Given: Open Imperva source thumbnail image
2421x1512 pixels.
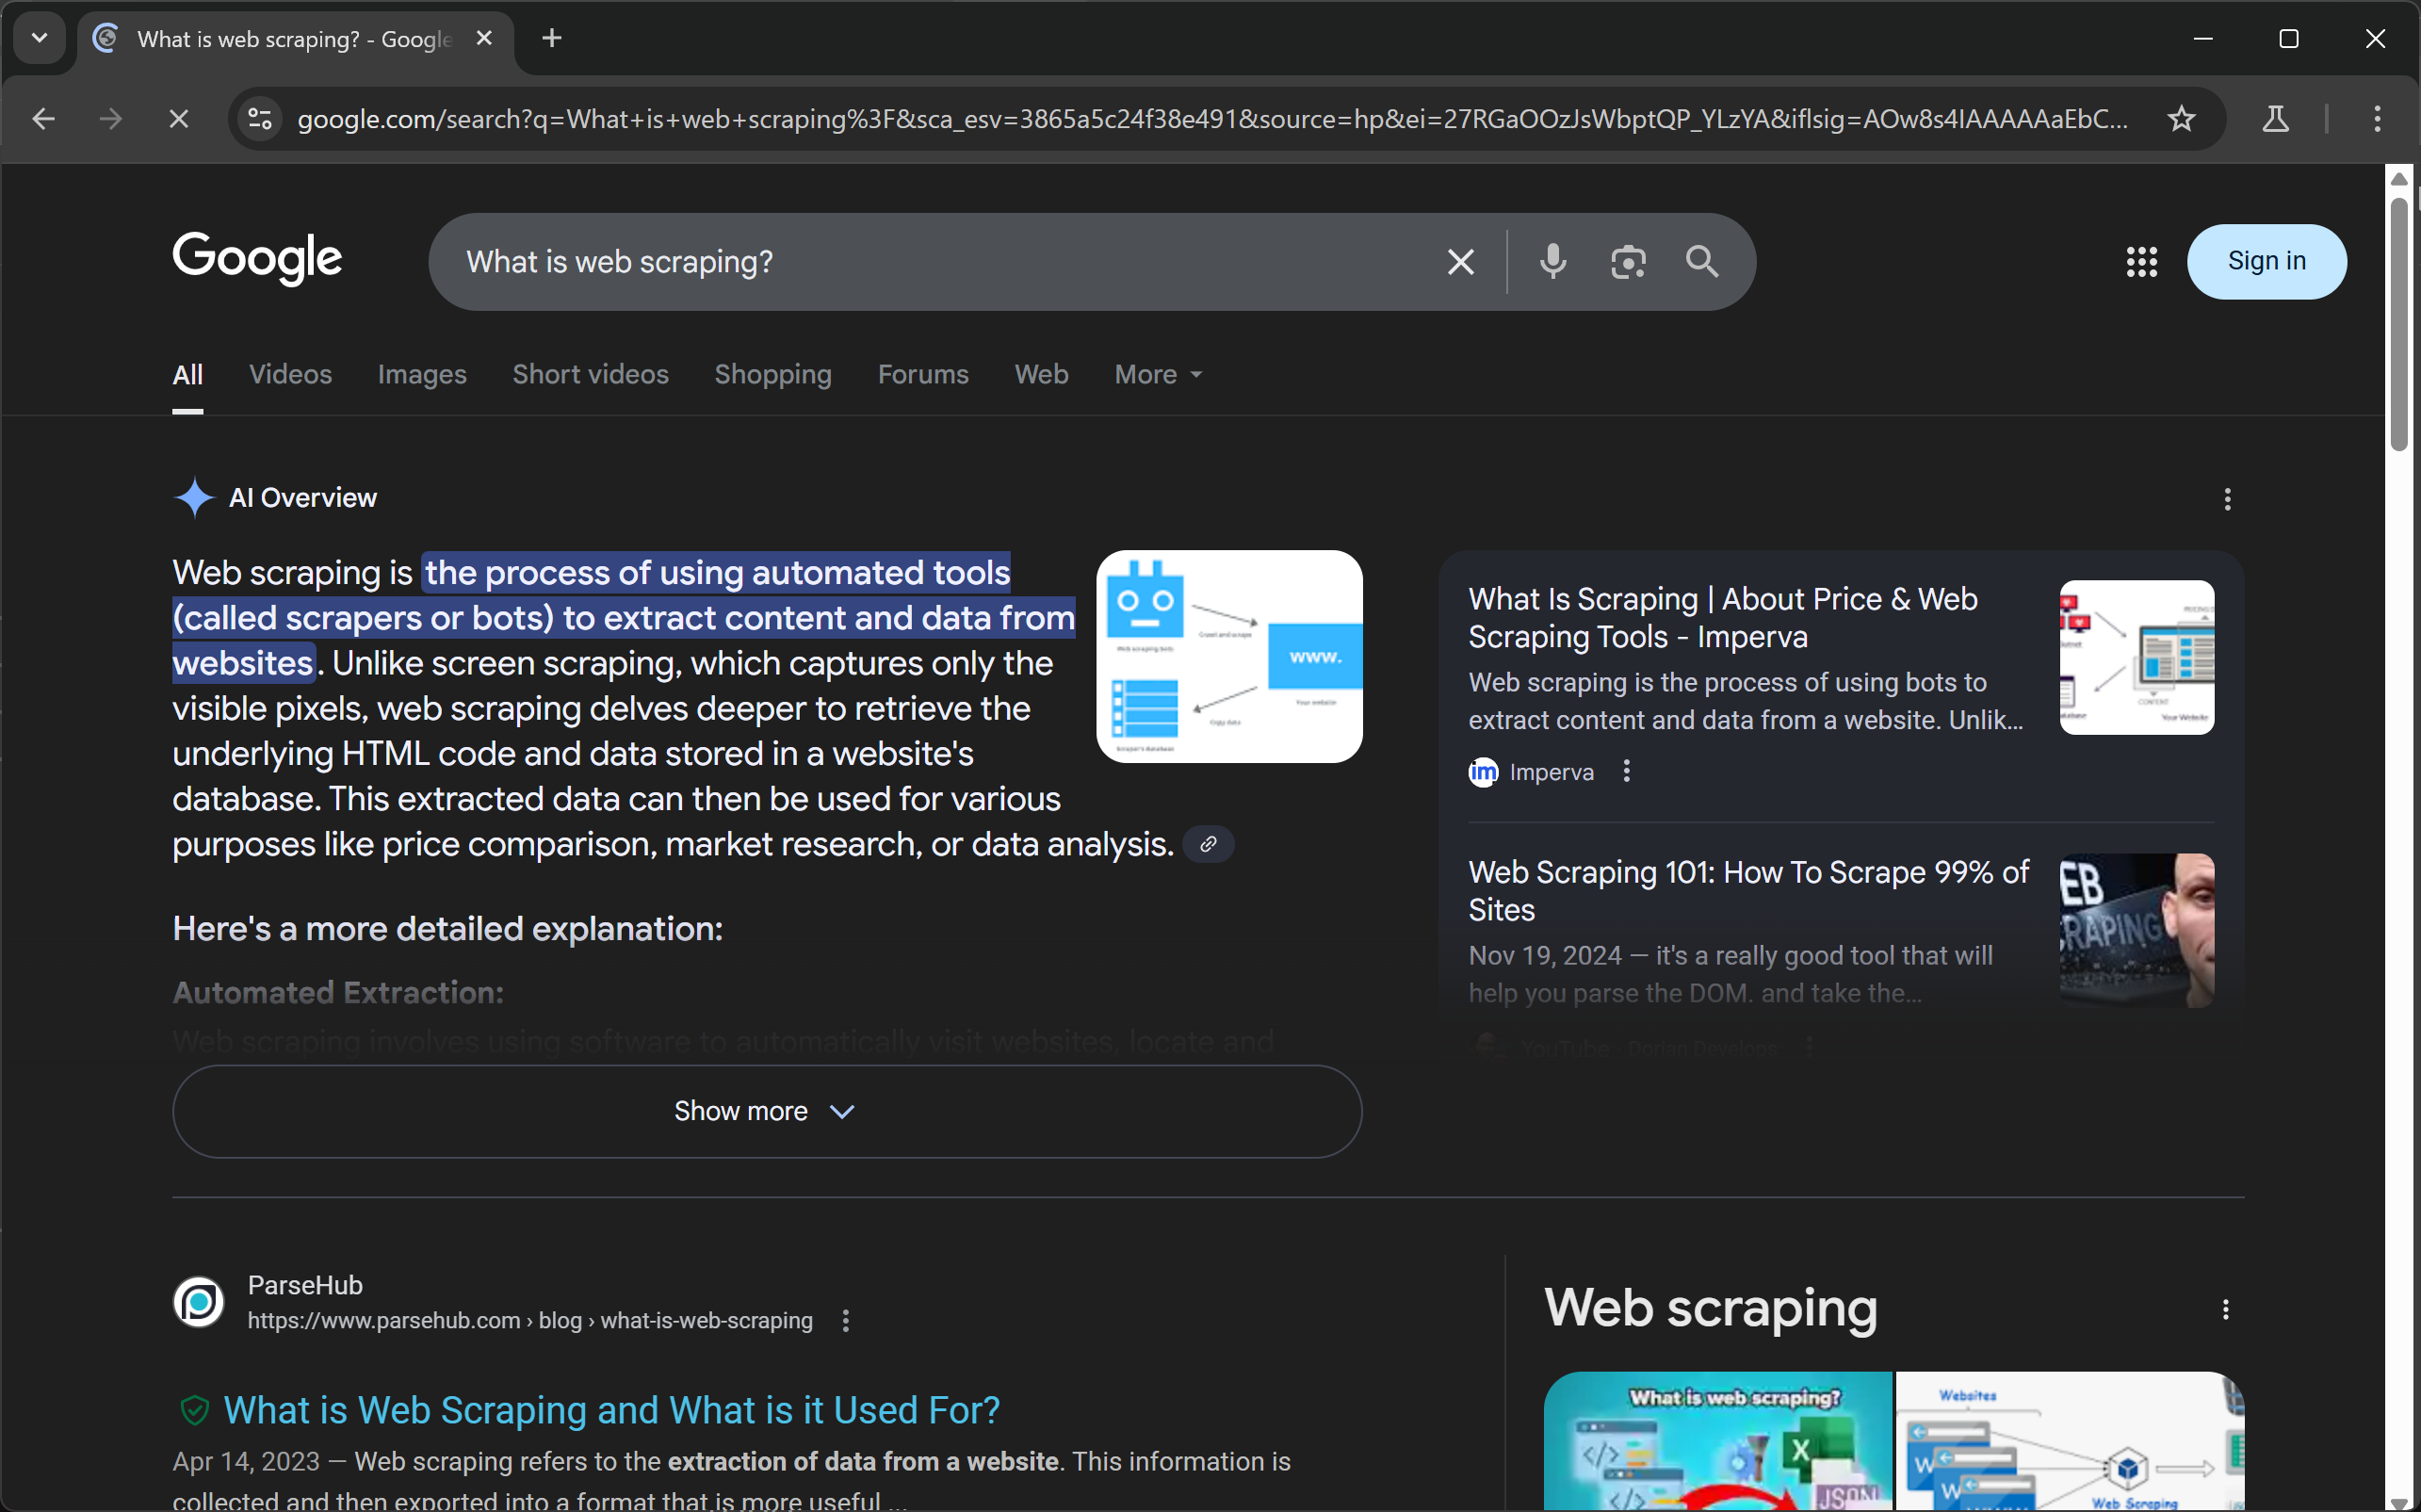Looking at the screenshot, I should [x=2136, y=657].
